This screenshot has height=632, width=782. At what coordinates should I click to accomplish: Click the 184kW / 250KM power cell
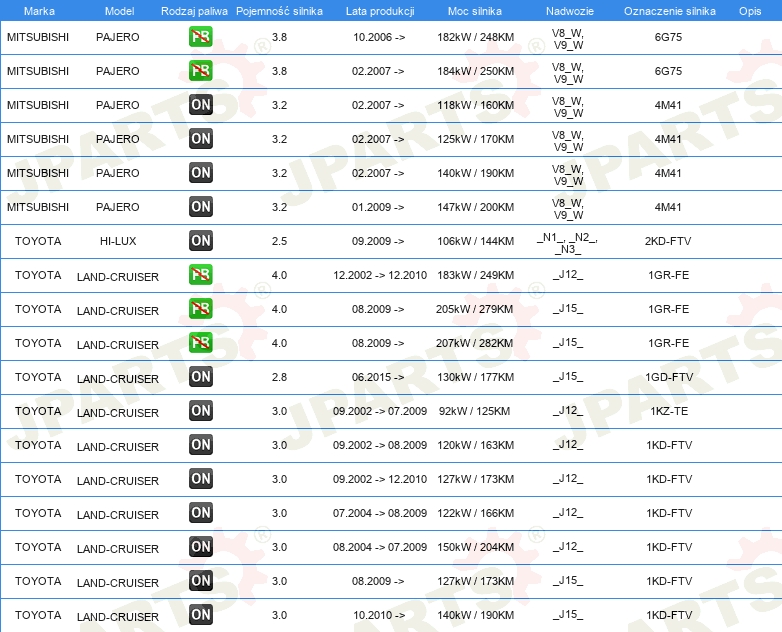[475, 71]
